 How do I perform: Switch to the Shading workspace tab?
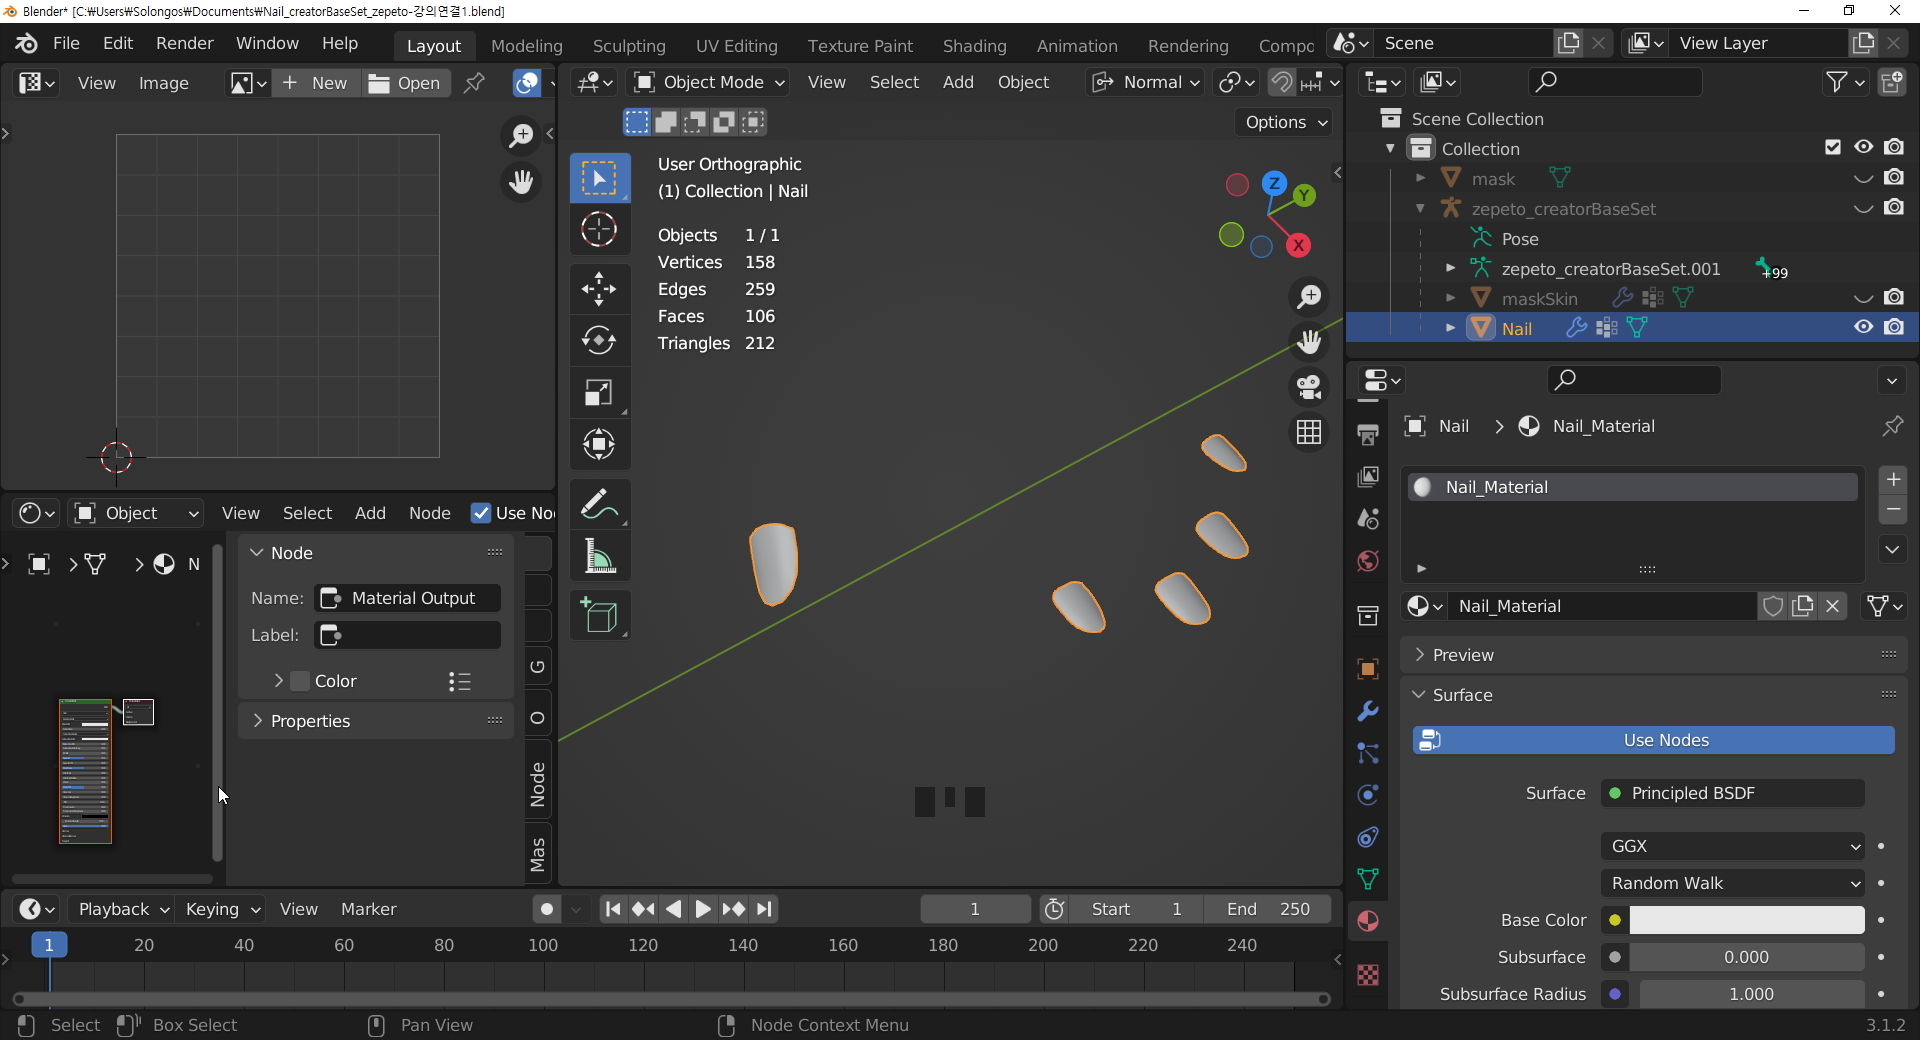974,46
